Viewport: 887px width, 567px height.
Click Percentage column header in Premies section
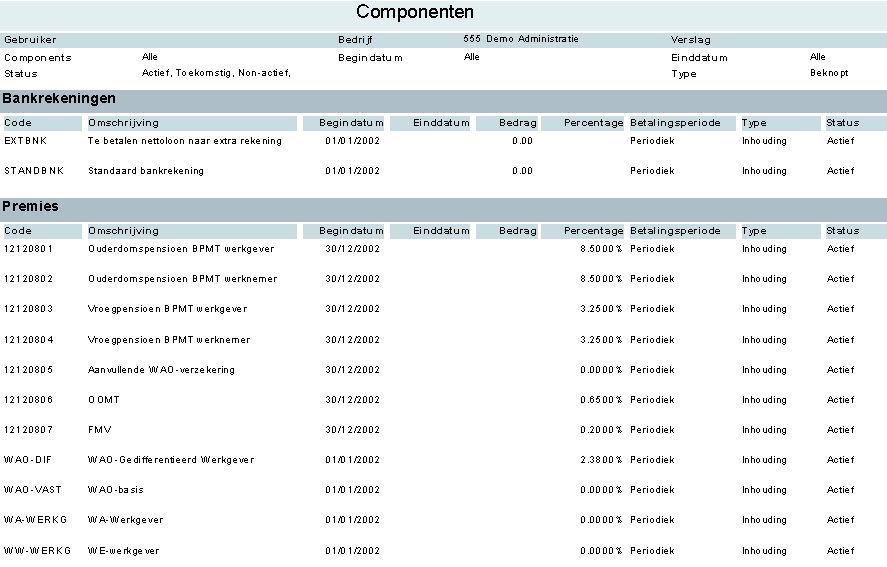(x=593, y=231)
